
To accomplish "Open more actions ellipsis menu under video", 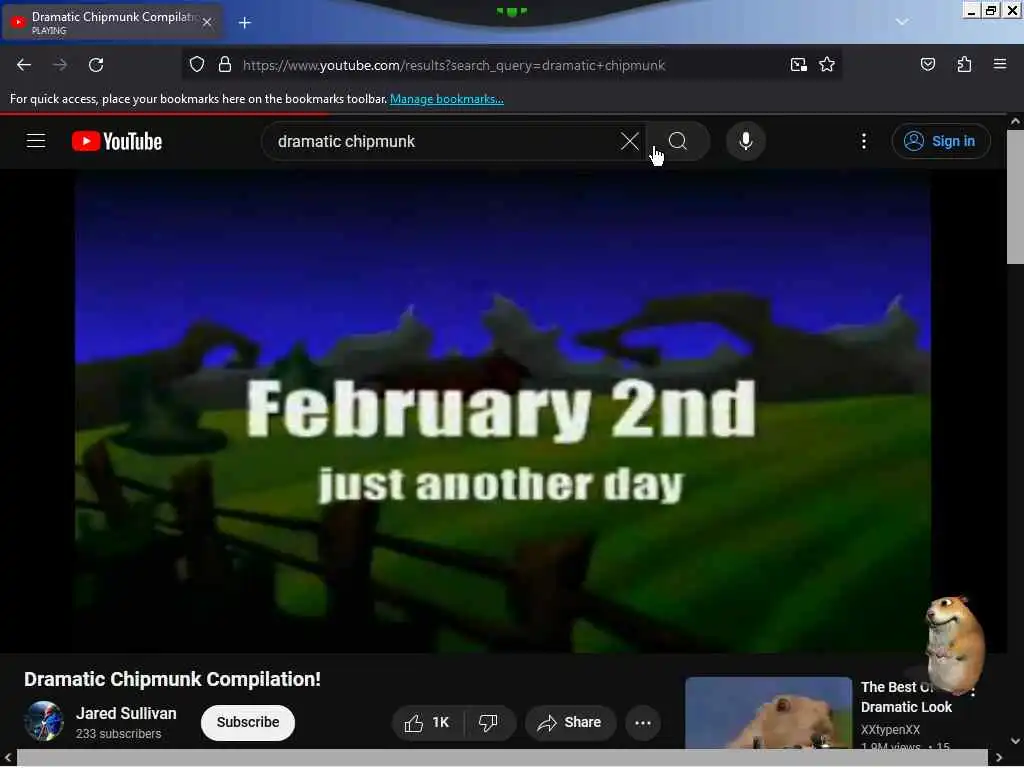I will pos(643,722).
